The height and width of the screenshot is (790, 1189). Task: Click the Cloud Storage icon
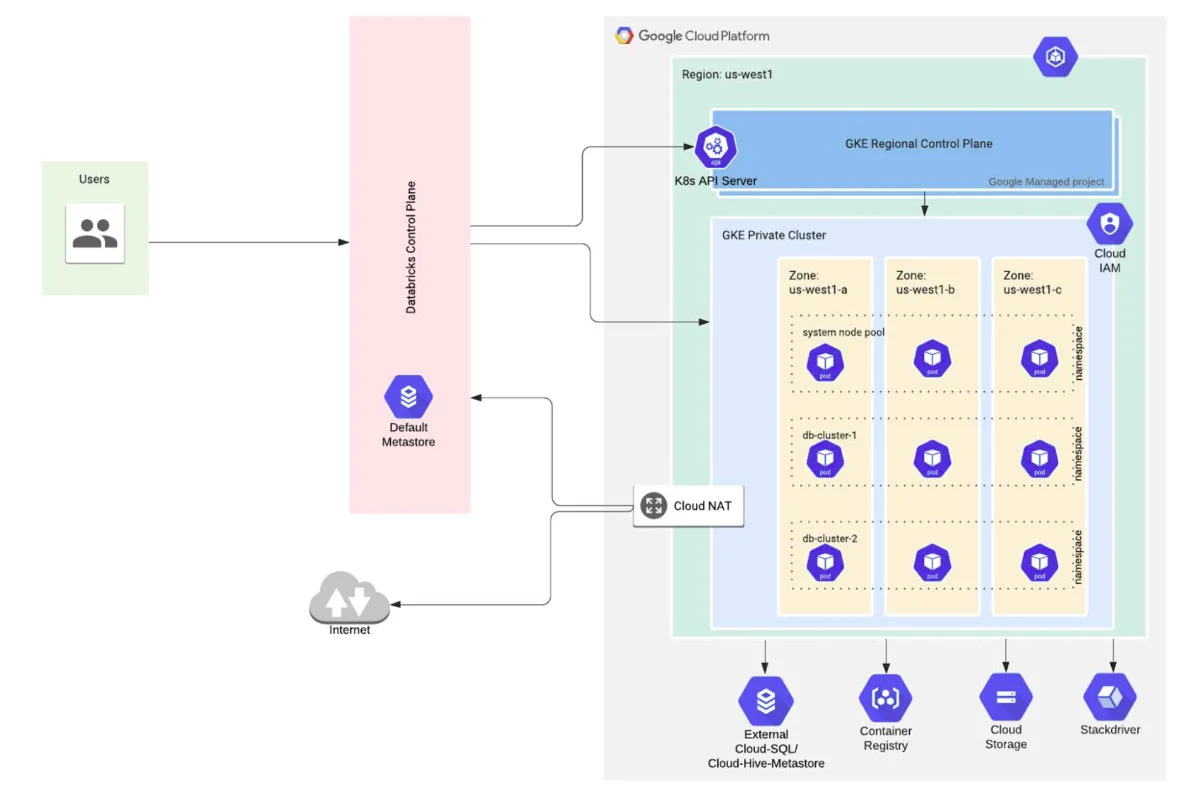[x=1005, y=697]
